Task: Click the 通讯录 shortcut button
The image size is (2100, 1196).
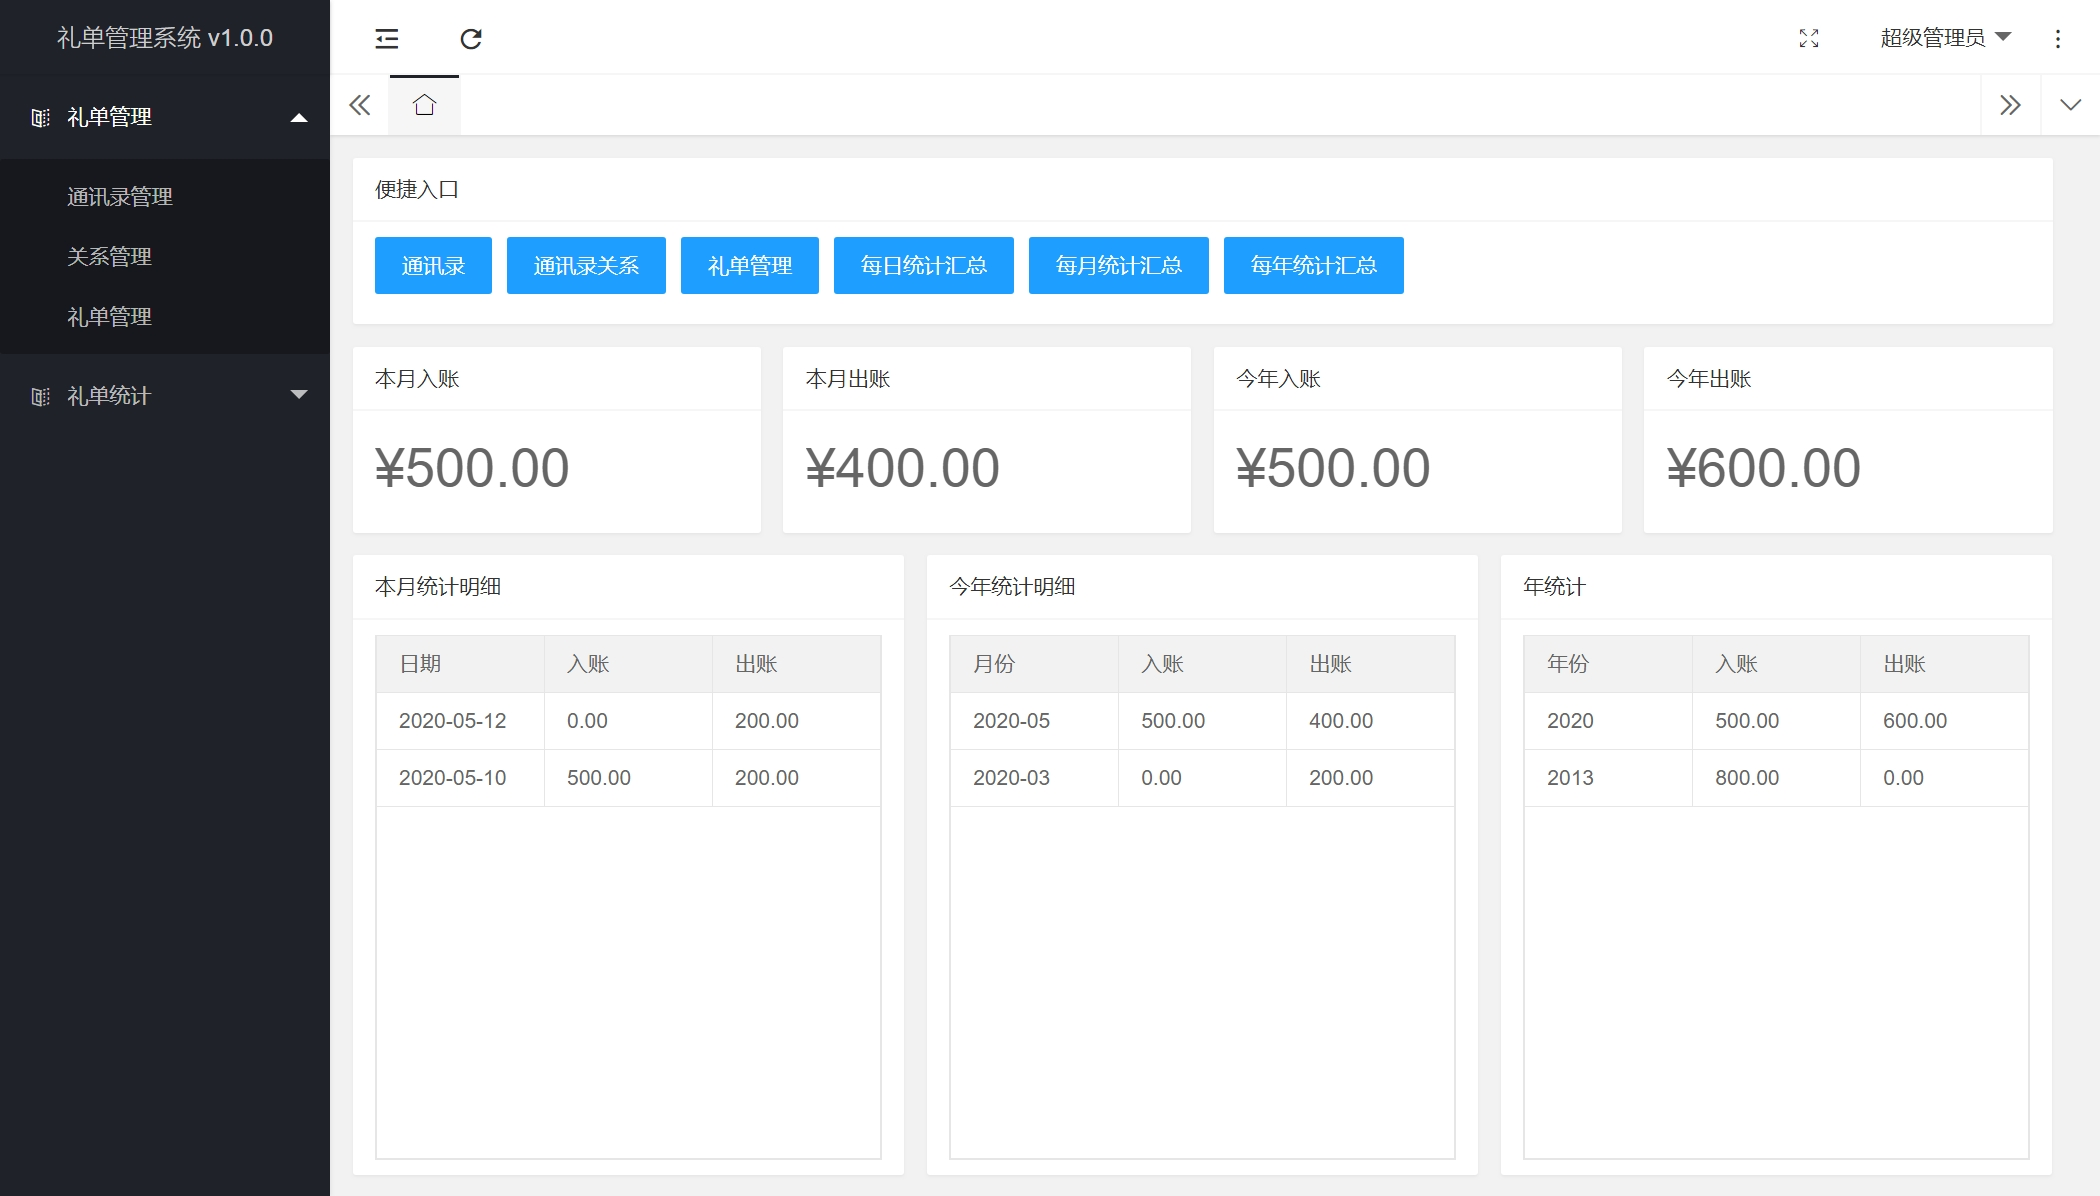Action: 433,266
